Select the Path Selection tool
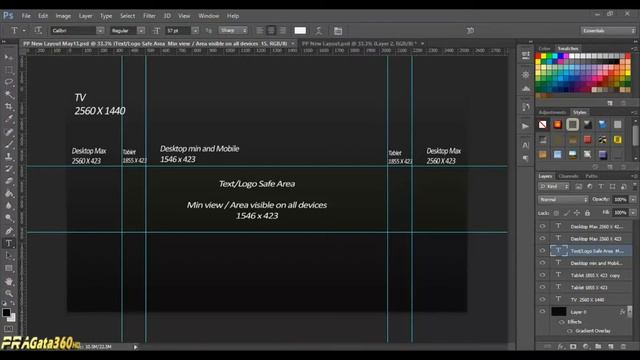This screenshot has width=640, height=360. [x=9, y=256]
